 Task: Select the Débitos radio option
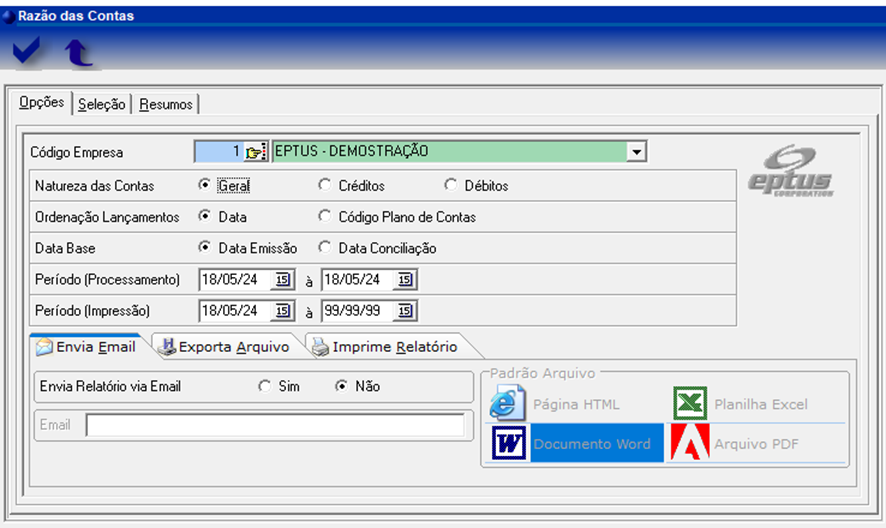[451, 185]
